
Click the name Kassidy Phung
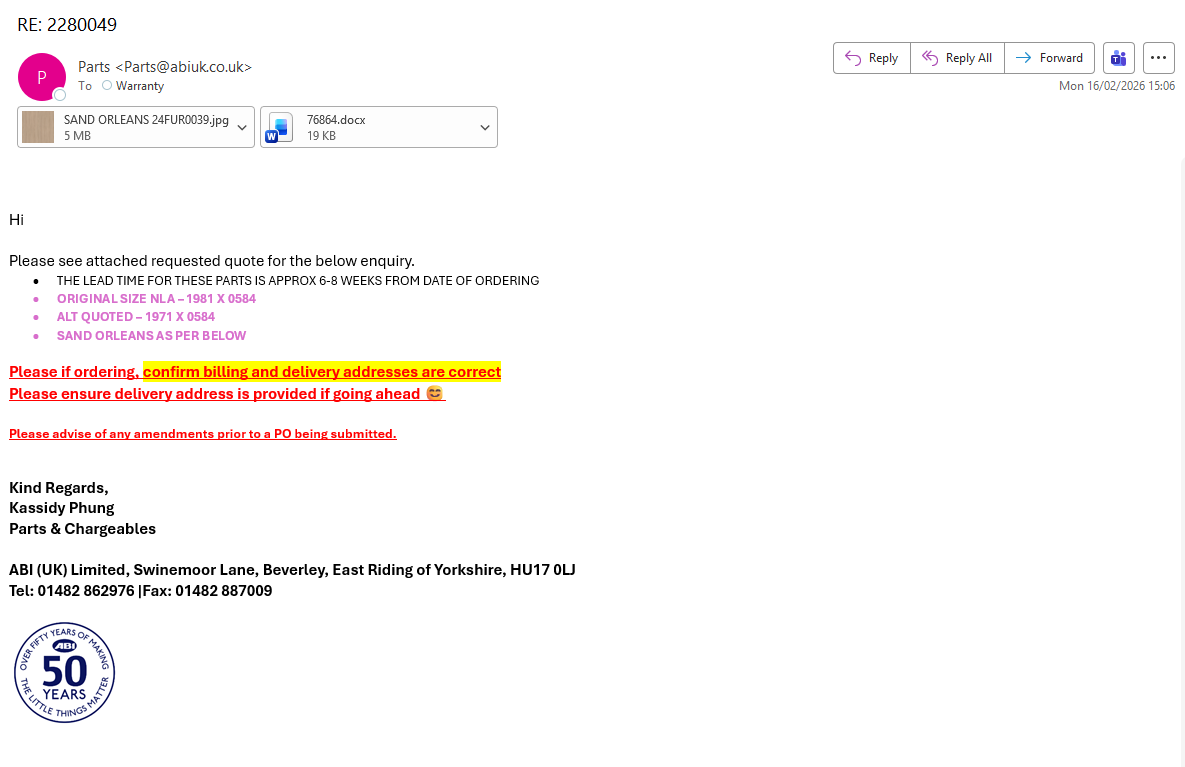tap(62, 508)
